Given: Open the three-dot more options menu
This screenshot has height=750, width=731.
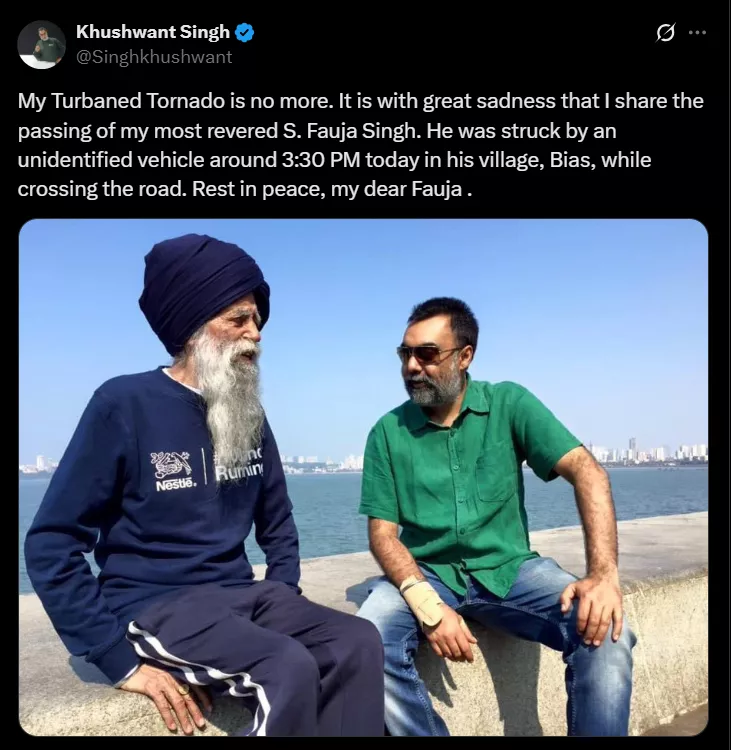Looking at the screenshot, I should tap(697, 33).
